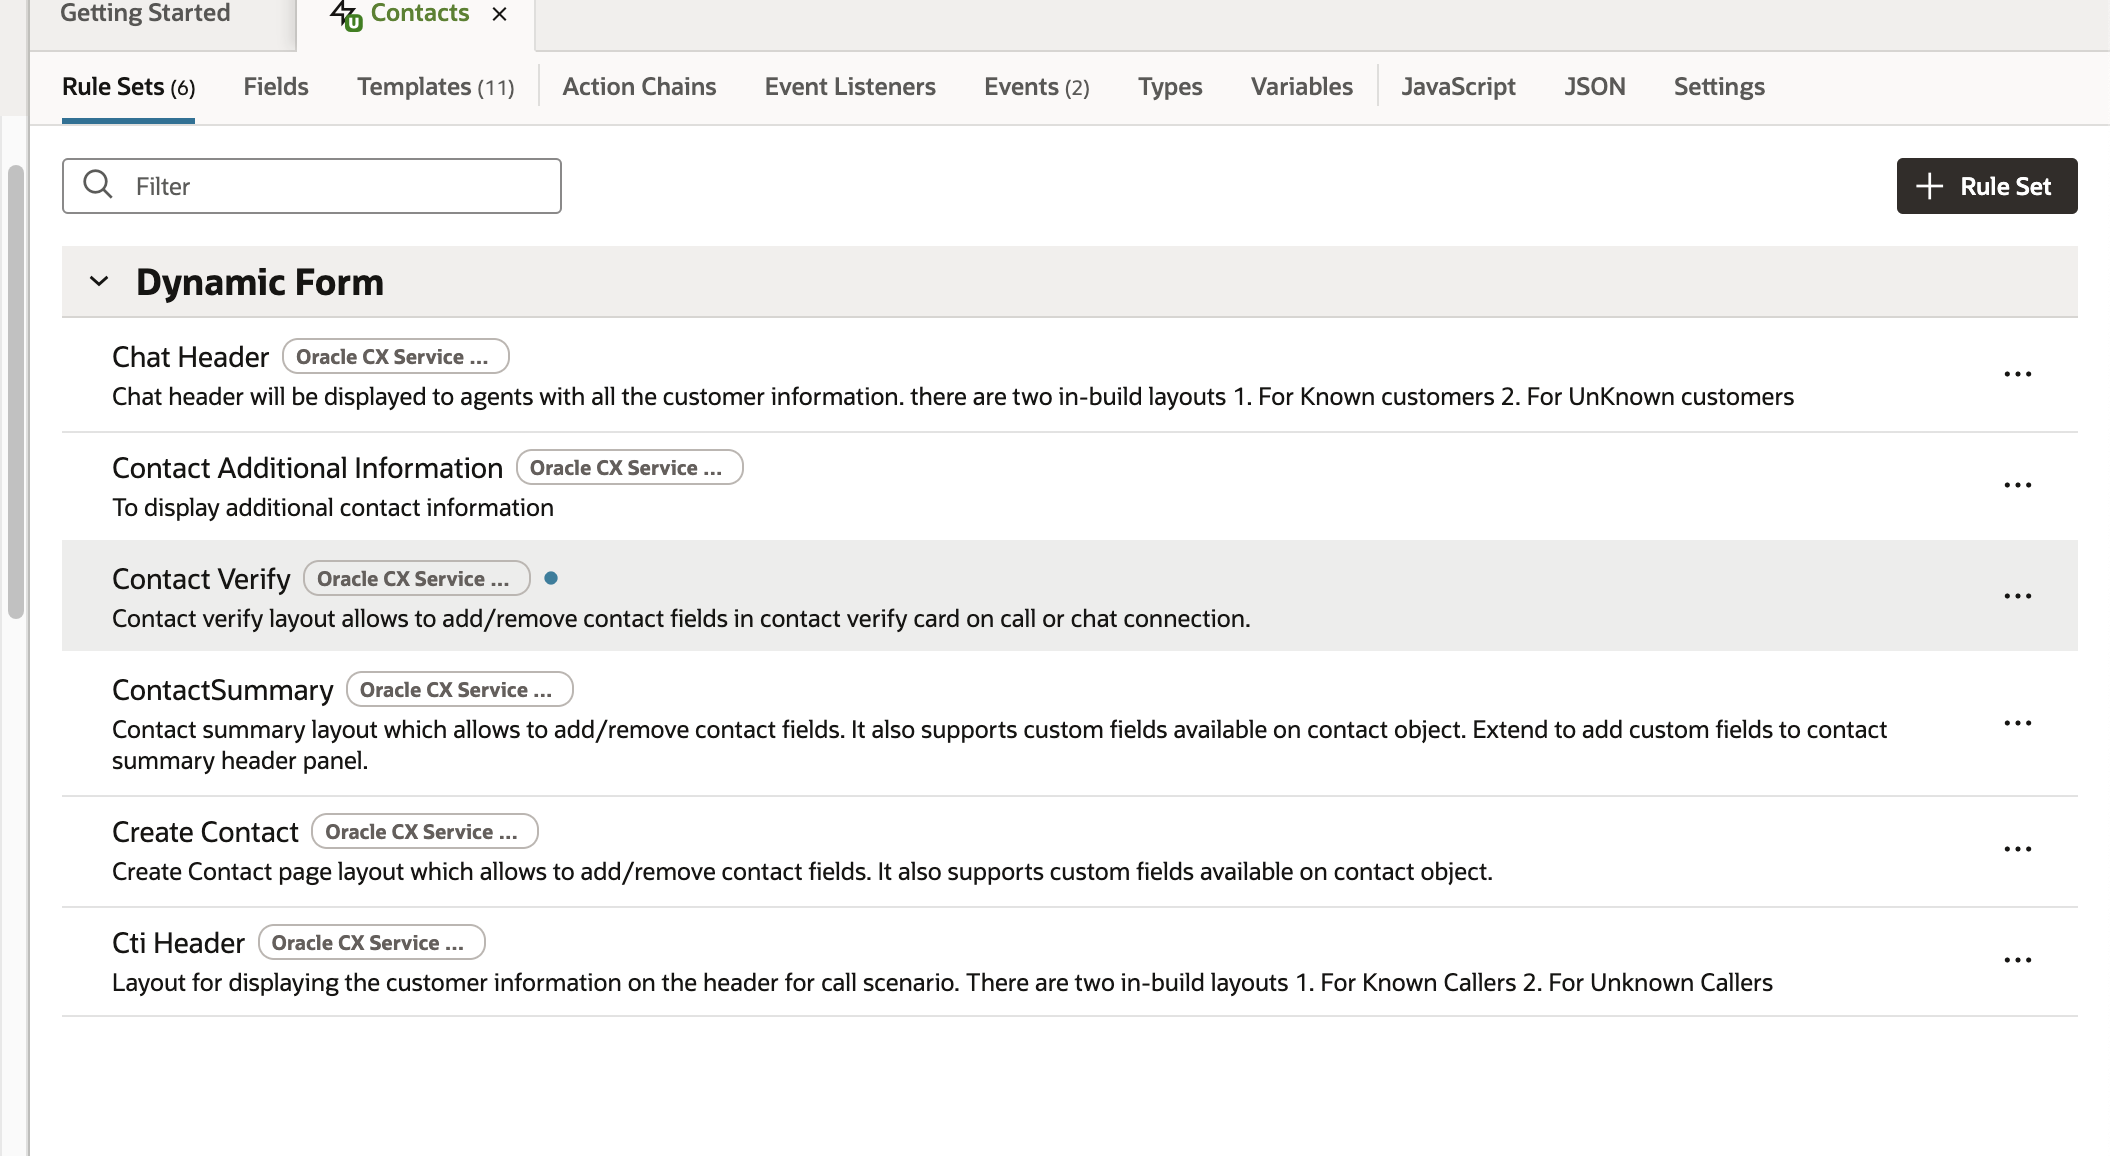This screenshot has height=1156, width=2110.
Task: Collapse the Dynamic Form section
Action: (99, 282)
